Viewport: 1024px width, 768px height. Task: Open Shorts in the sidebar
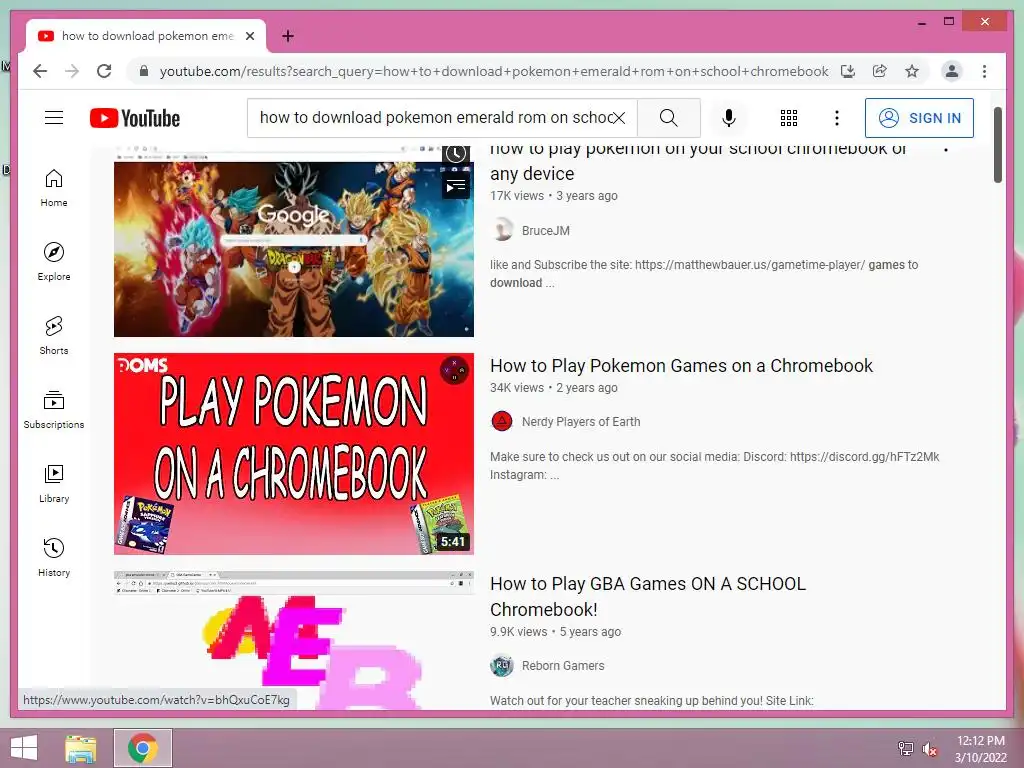54,336
